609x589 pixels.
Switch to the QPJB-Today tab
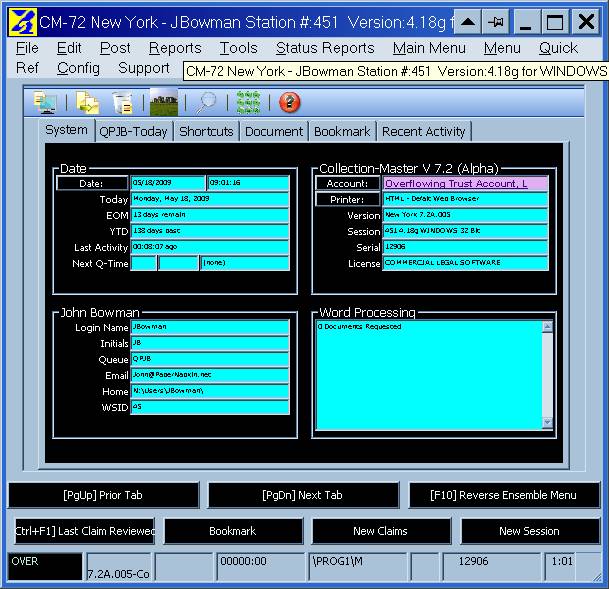pyautogui.click(x=134, y=131)
